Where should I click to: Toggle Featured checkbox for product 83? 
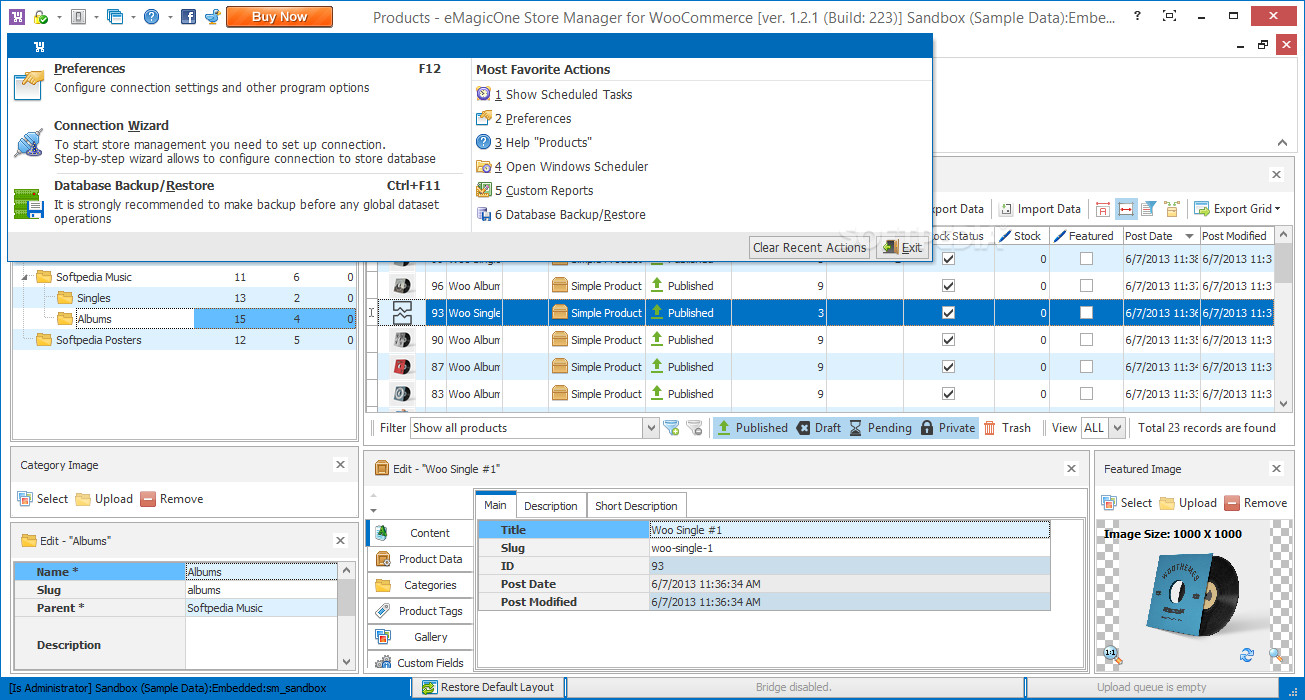(1086, 394)
